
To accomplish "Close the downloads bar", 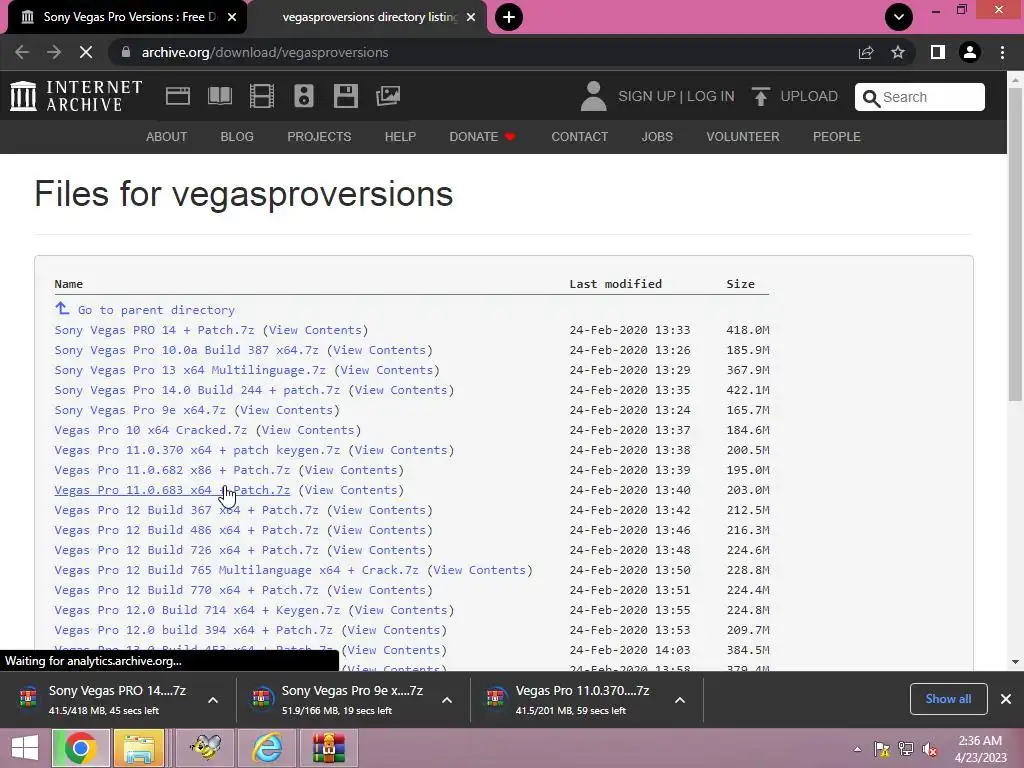I will coord(1006,699).
